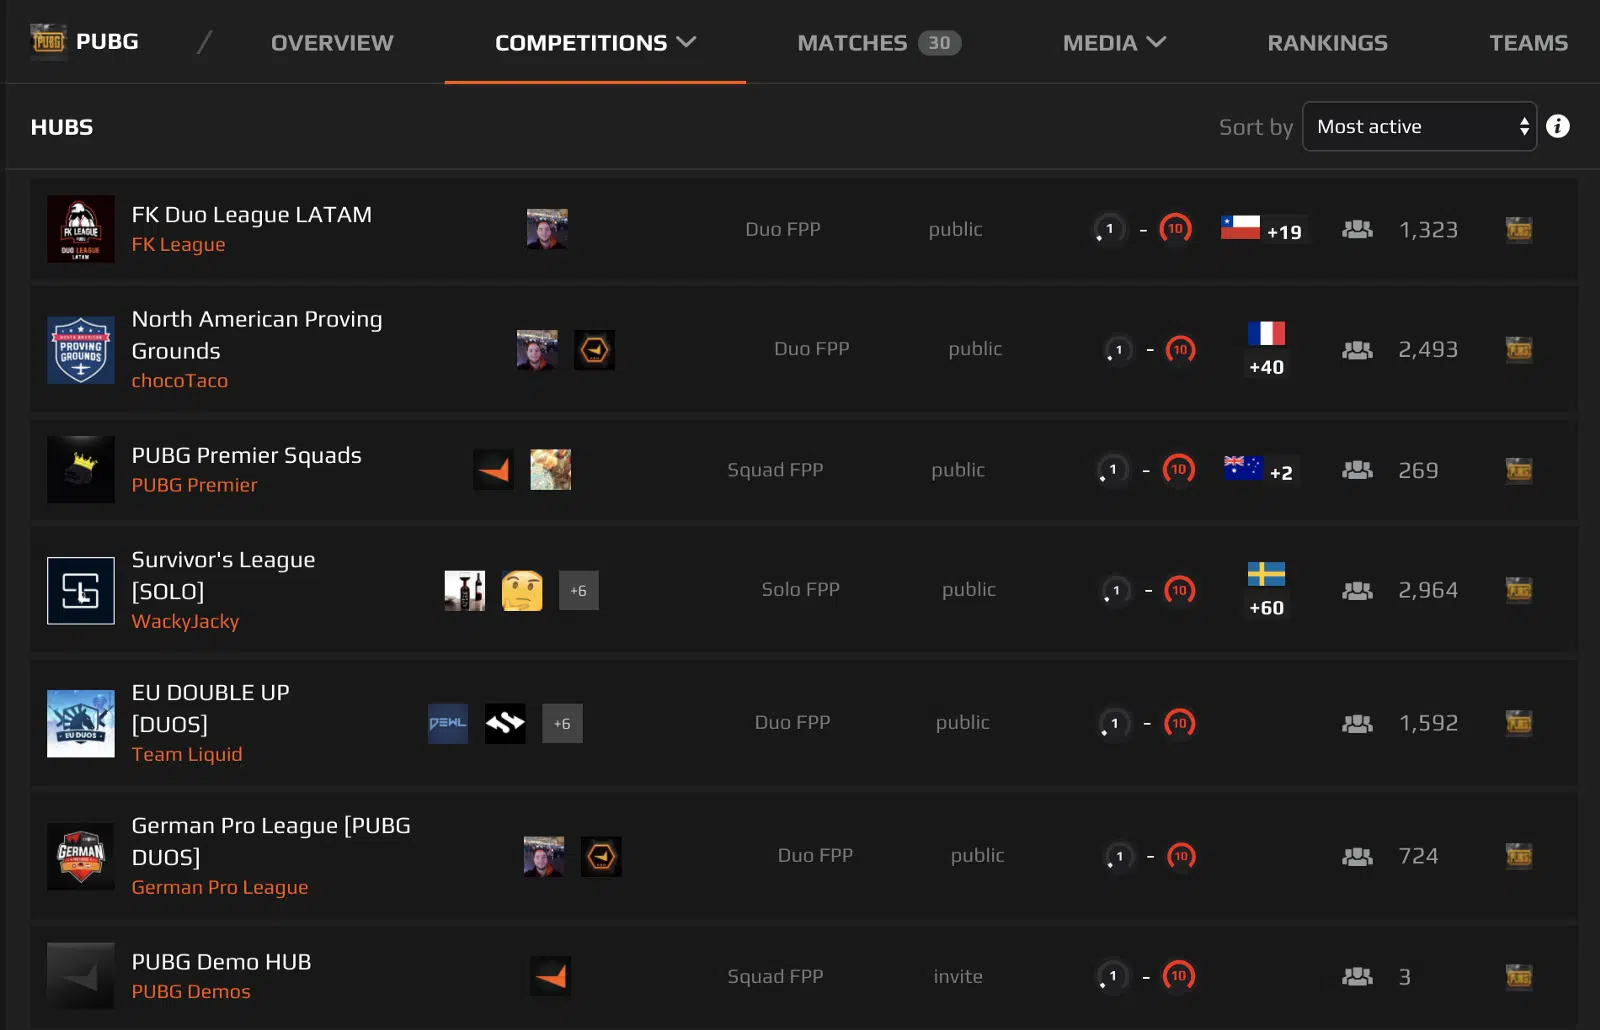The width and height of the screenshot is (1600, 1030).
Task: Click the avatar thumbnail on Survivor's League row
Action: tap(464, 590)
